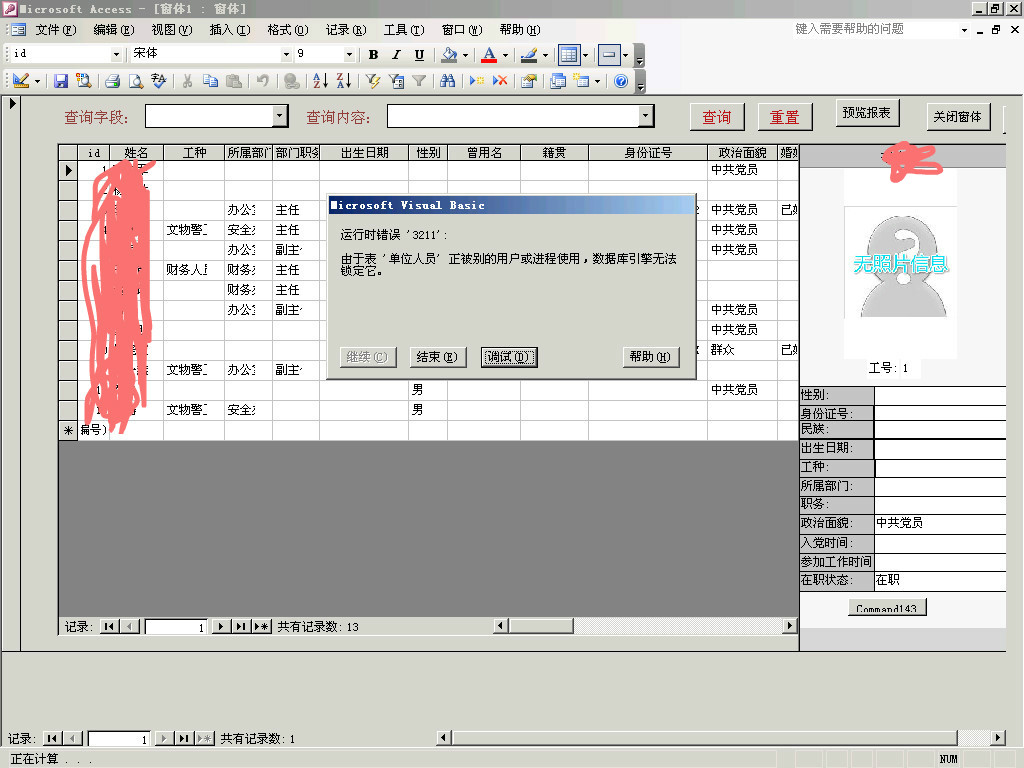Click the 13-record subform's horizontal scrollbar
The height and width of the screenshot is (768, 1024).
click(x=645, y=626)
